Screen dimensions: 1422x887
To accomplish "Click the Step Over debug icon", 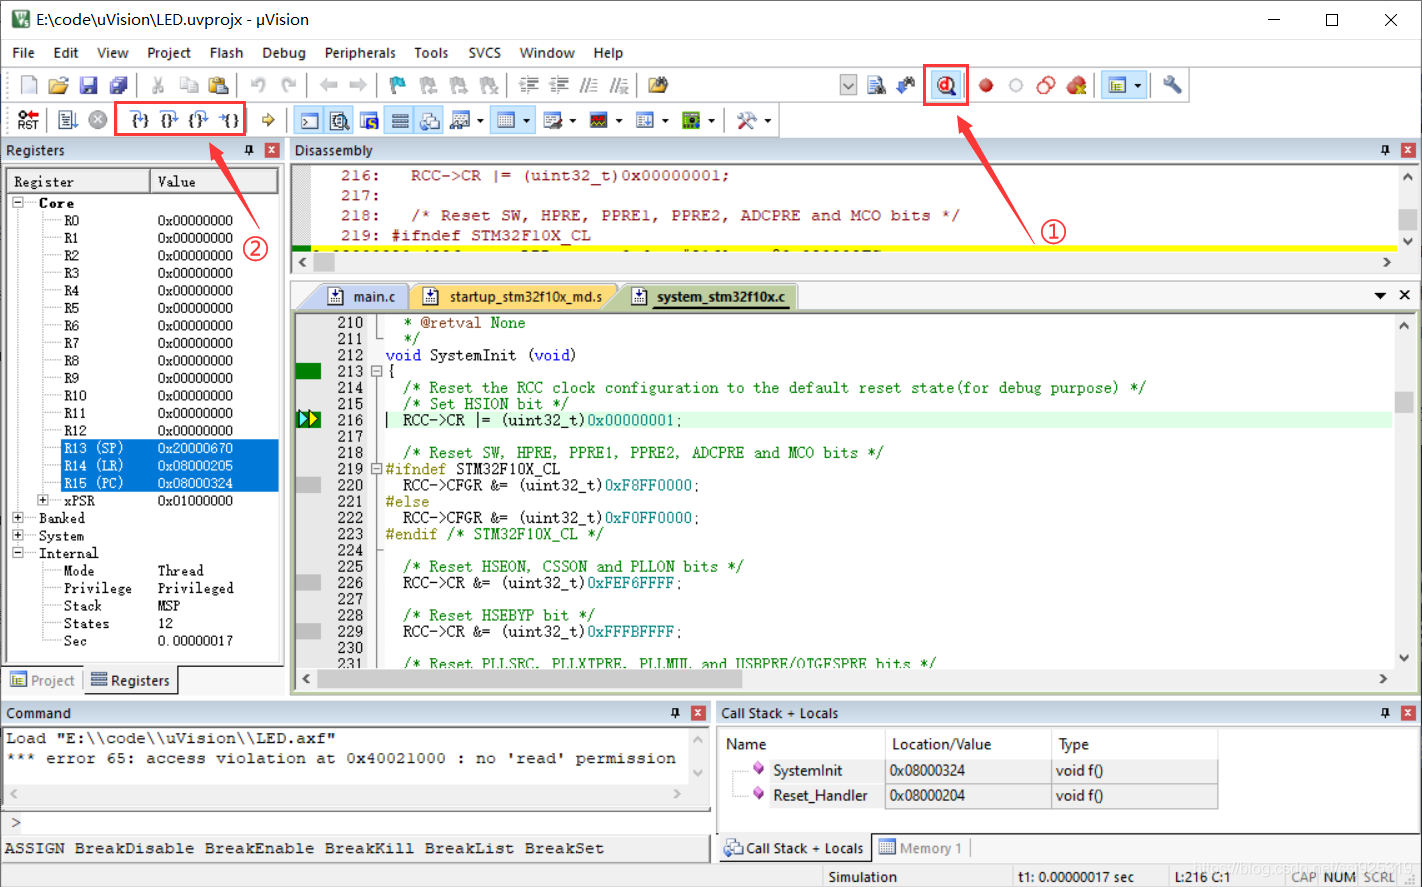I will [x=170, y=120].
